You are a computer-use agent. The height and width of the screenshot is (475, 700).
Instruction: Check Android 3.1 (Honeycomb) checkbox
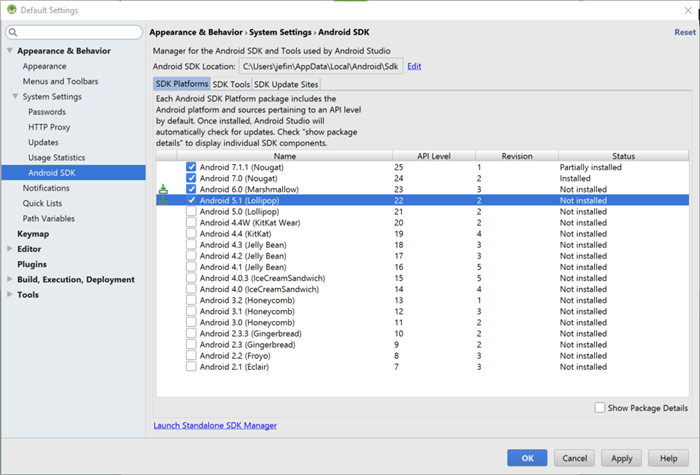click(x=191, y=311)
